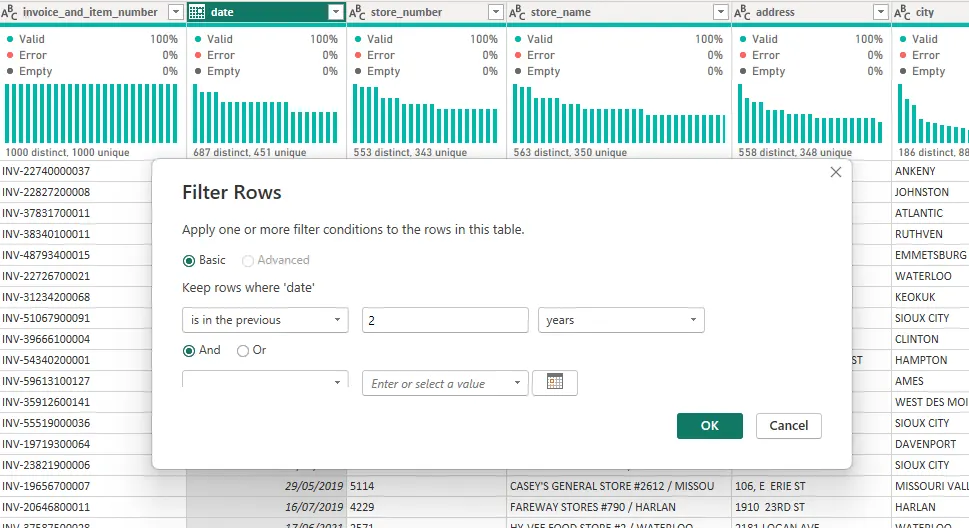Cancel the Filter Rows dialog
The width and height of the screenshot is (969, 528).
pyautogui.click(x=789, y=426)
